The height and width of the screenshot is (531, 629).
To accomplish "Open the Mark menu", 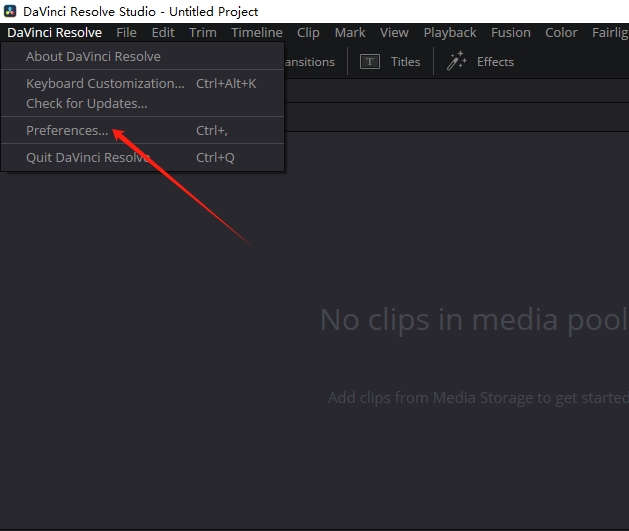I will tap(350, 32).
